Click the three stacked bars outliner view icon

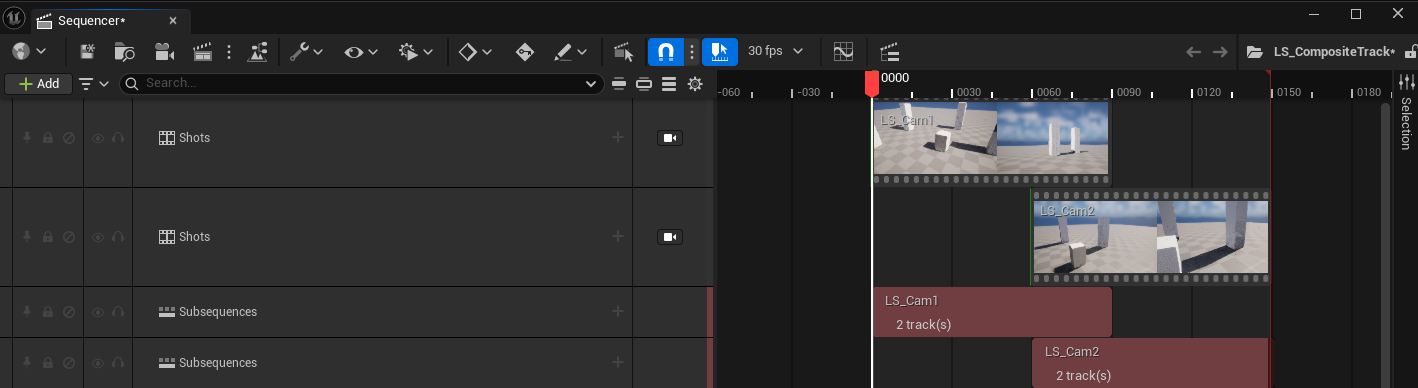(669, 84)
